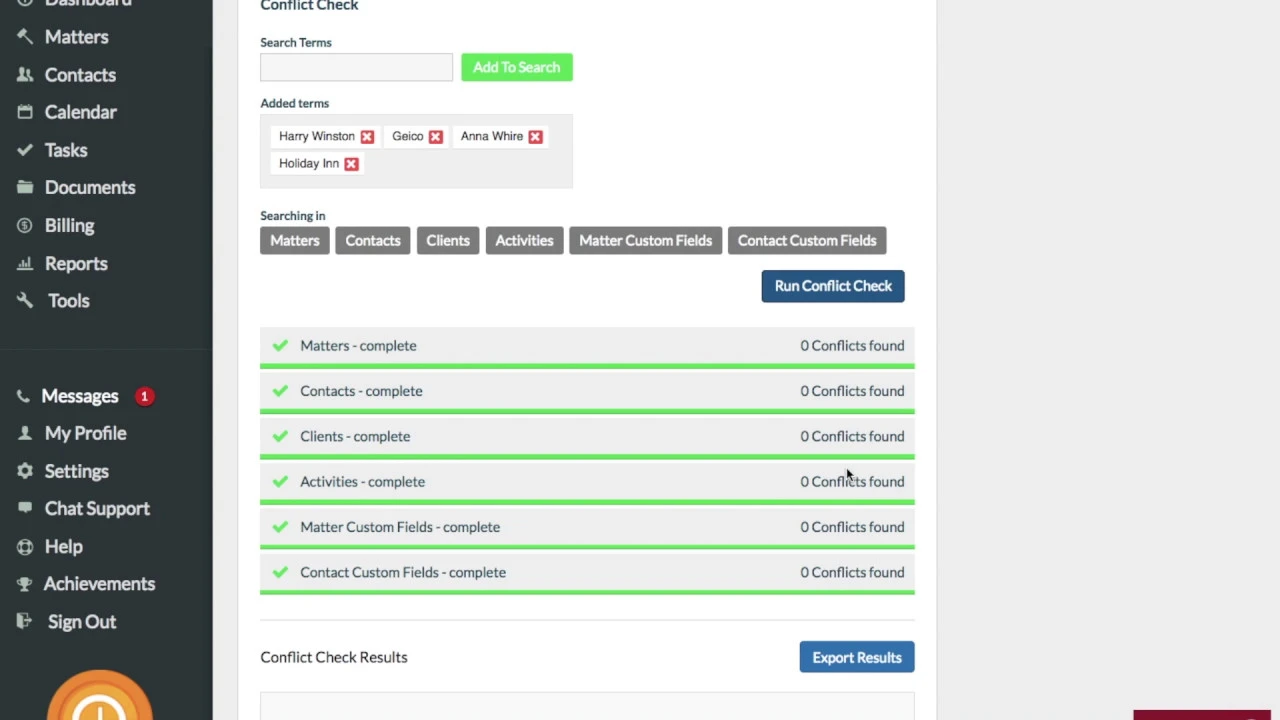Open Messages from the sidebar
Viewport: 1280px width, 720px height.
80,396
